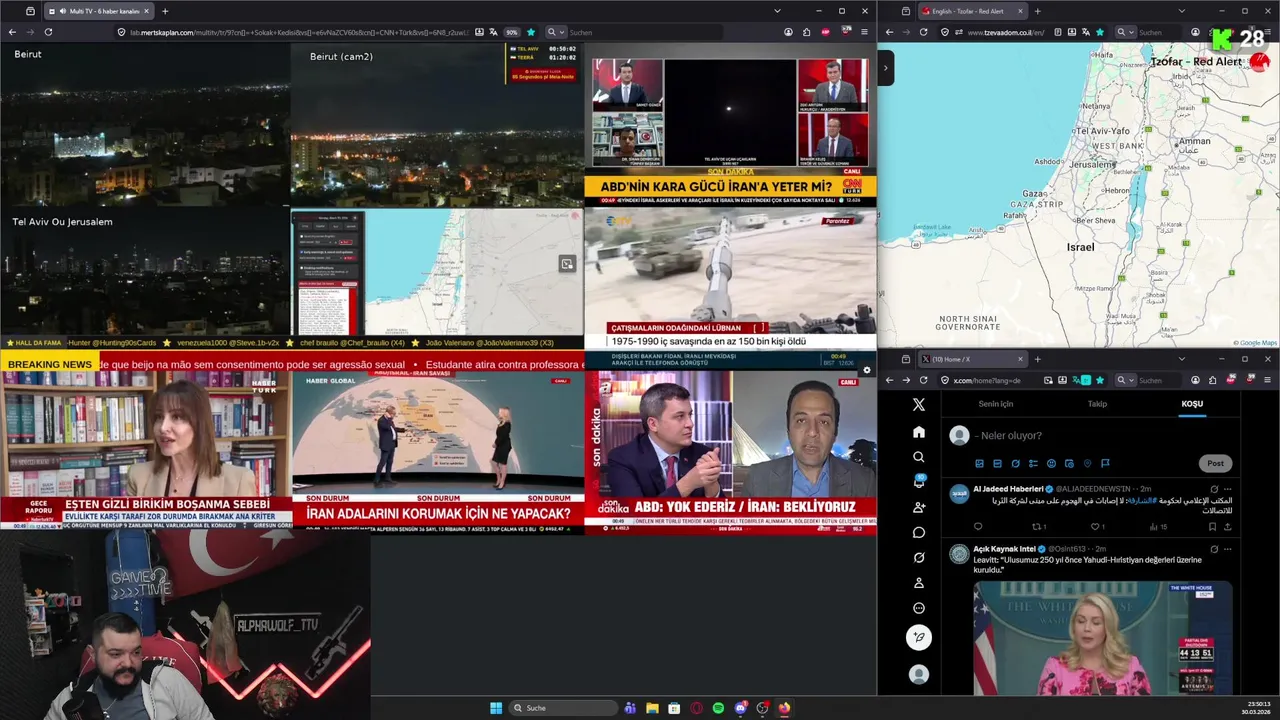Image resolution: width=1280 pixels, height=720 pixels.
Task: Like the Al Jadeed Haberleri post
Action: tap(1097, 527)
